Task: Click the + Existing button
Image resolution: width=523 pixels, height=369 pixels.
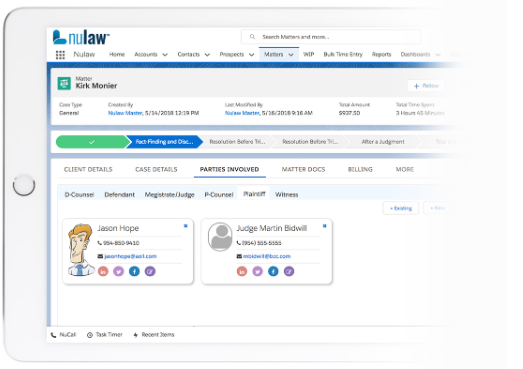Action: point(401,208)
